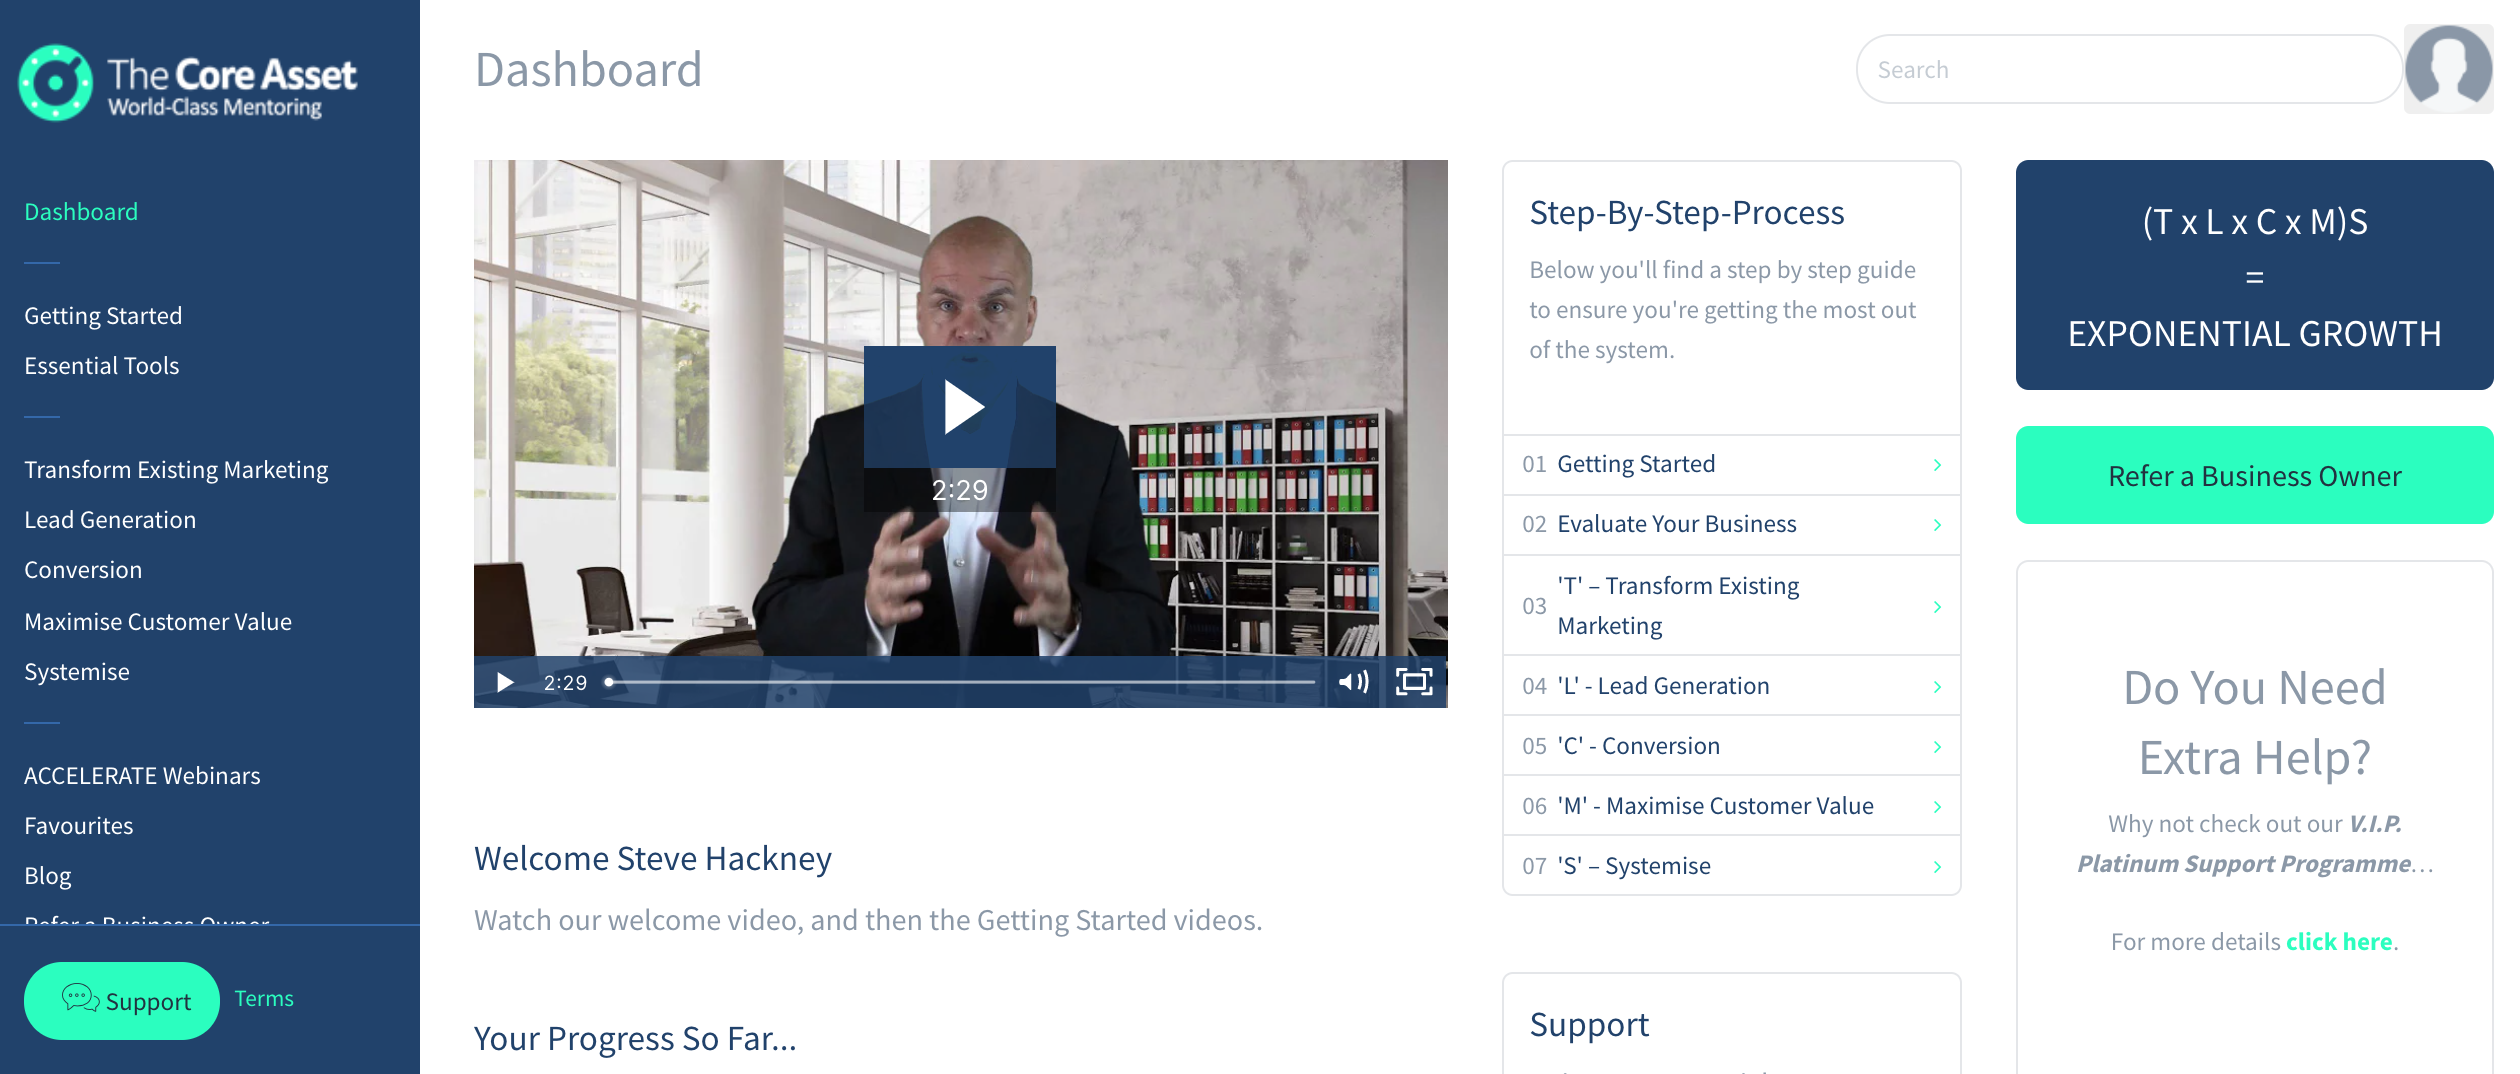Click the chat bubble Support button
This screenshot has width=2520, height=1074.
(x=122, y=1001)
